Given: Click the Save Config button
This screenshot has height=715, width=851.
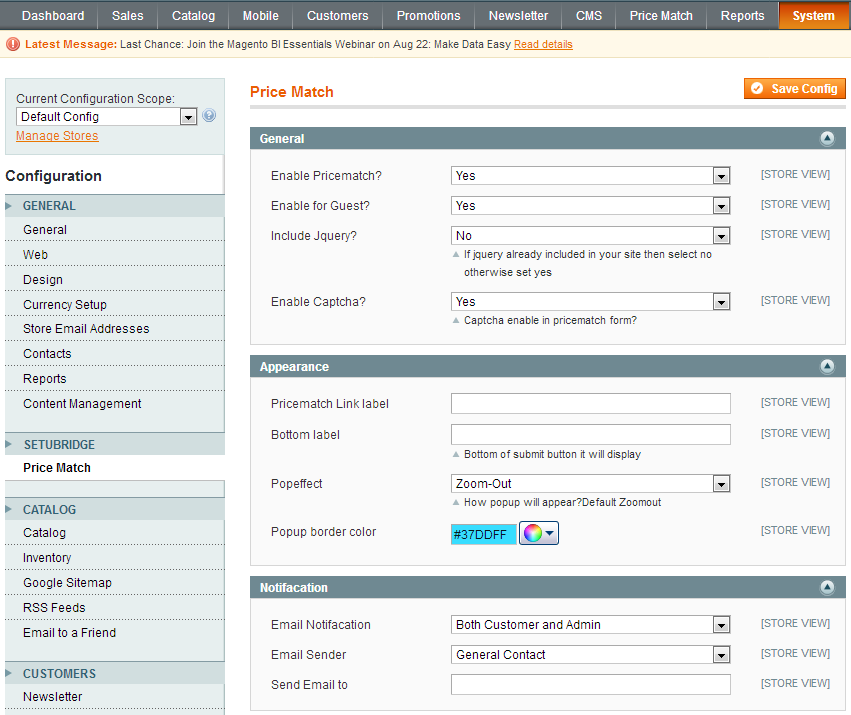Looking at the screenshot, I should [x=795, y=89].
